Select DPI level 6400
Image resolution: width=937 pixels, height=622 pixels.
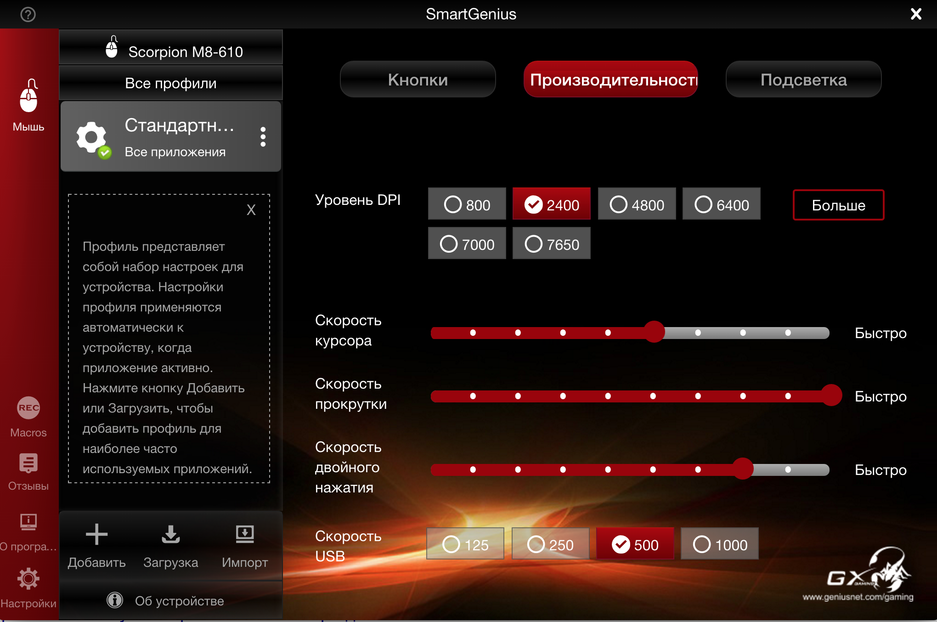721,204
